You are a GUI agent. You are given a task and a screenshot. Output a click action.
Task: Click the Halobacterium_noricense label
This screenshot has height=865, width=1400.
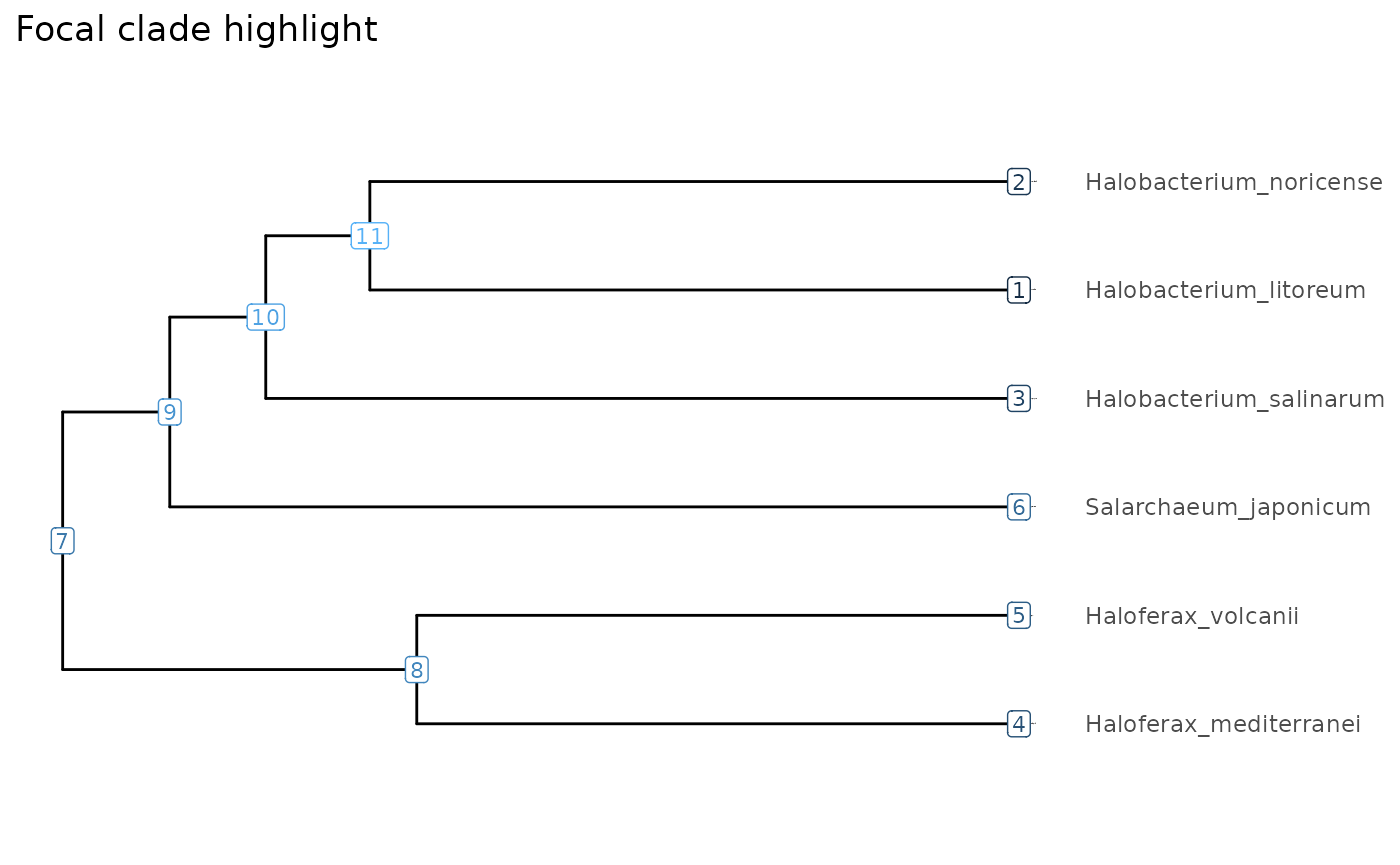1234,182
